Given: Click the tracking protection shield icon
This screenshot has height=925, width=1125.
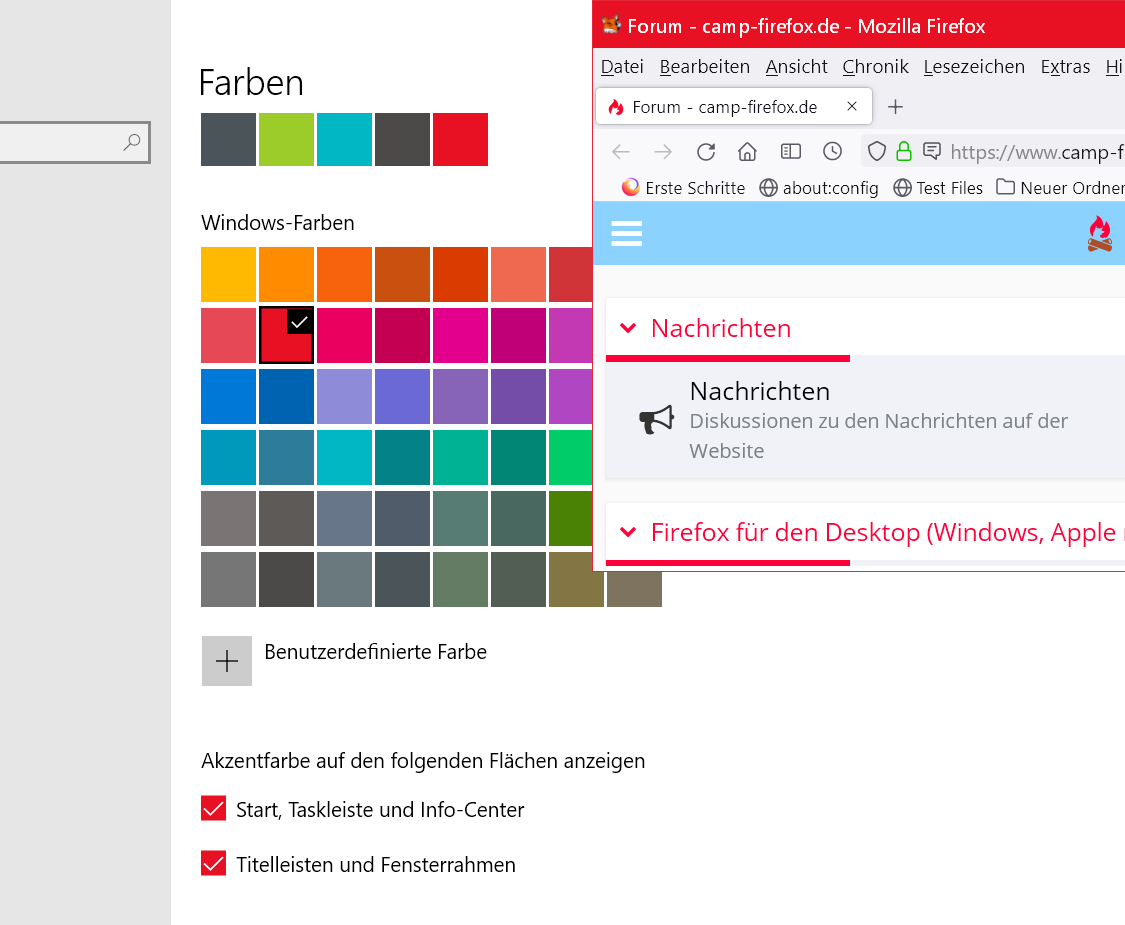Looking at the screenshot, I should coord(877,152).
